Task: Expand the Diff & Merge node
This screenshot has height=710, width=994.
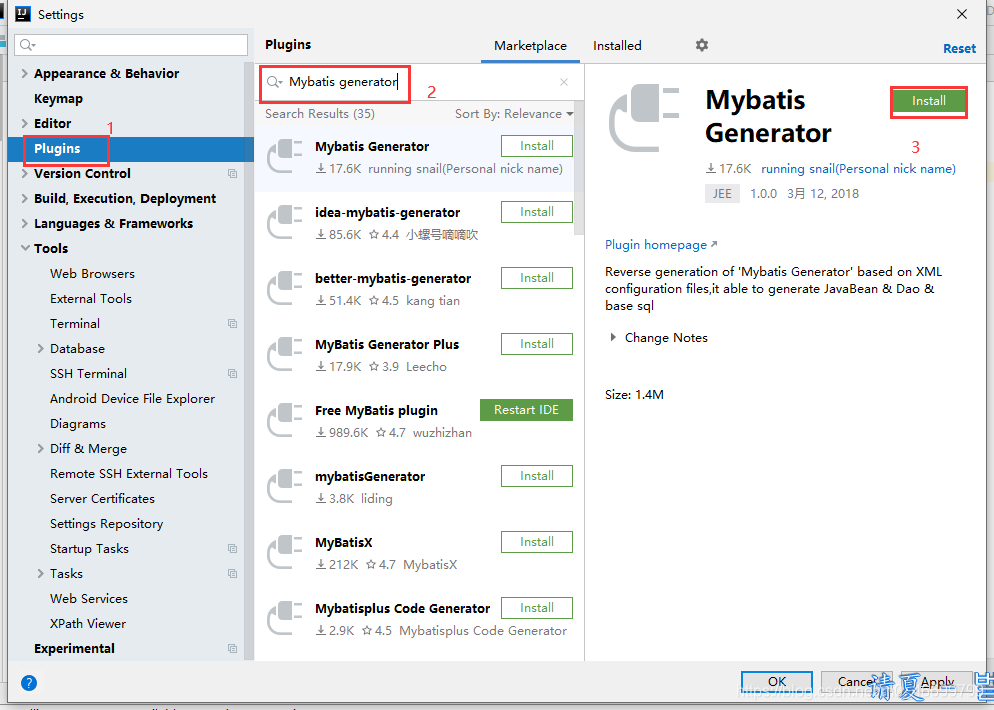Action: coord(41,448)
